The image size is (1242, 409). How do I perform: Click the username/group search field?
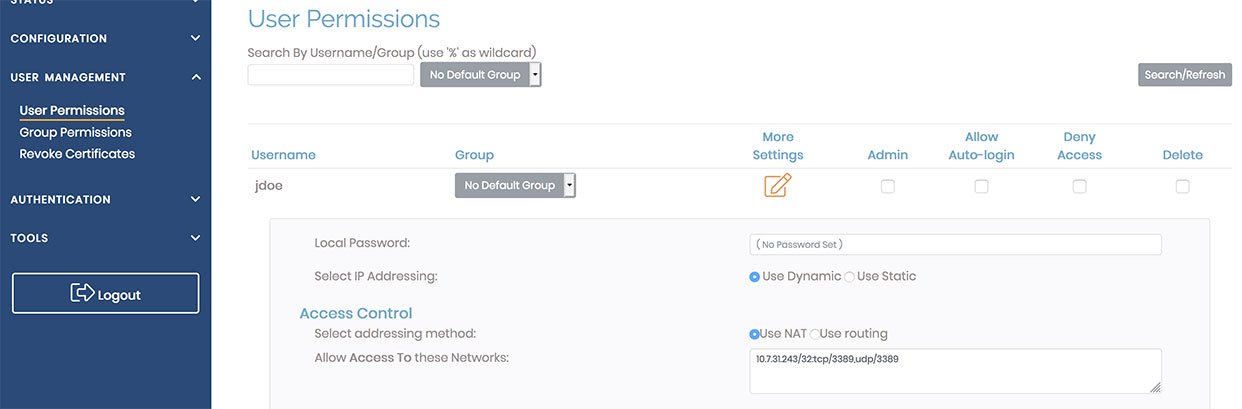pos(331,75)
